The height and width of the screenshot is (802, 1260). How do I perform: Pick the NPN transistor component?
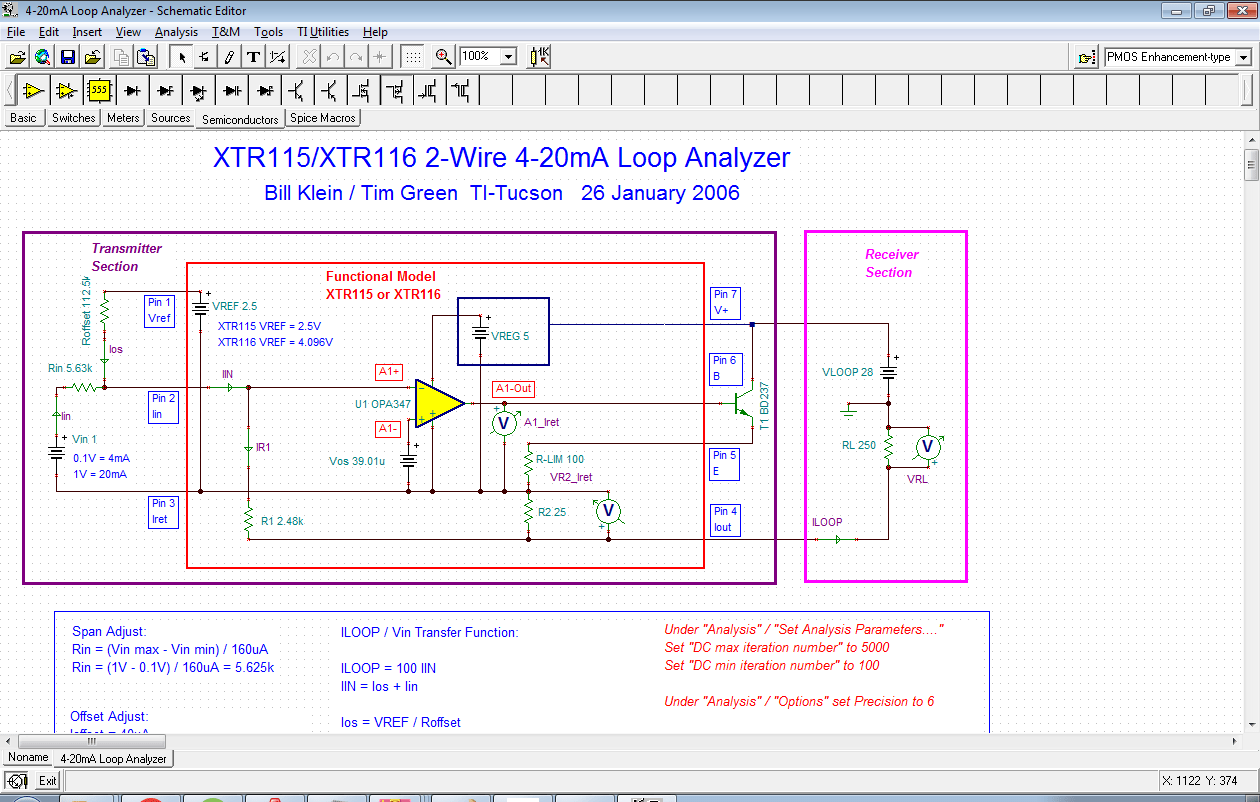click(x=297, y=91)
